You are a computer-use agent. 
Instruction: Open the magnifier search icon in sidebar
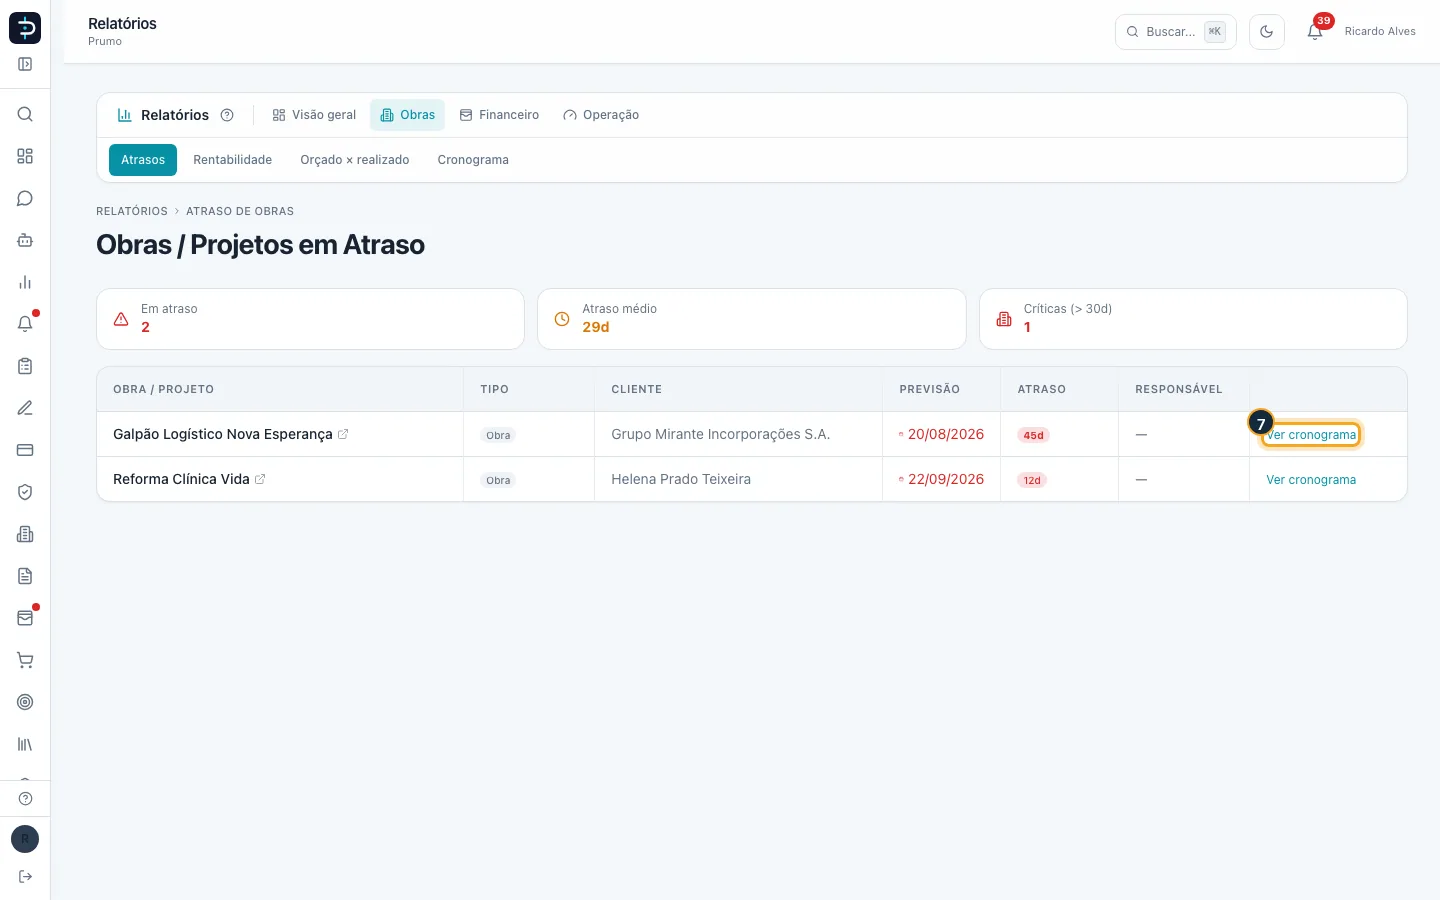point(25,114)
